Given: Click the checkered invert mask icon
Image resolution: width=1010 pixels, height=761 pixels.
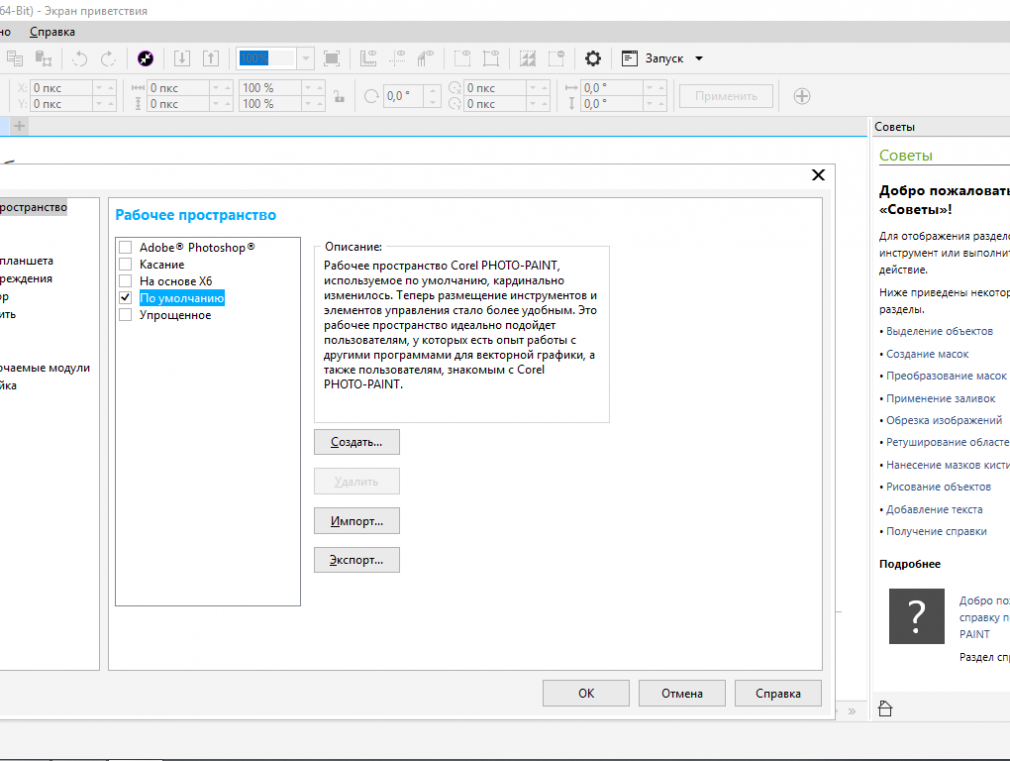Looking at the screenshot, I should pos(528,59).
